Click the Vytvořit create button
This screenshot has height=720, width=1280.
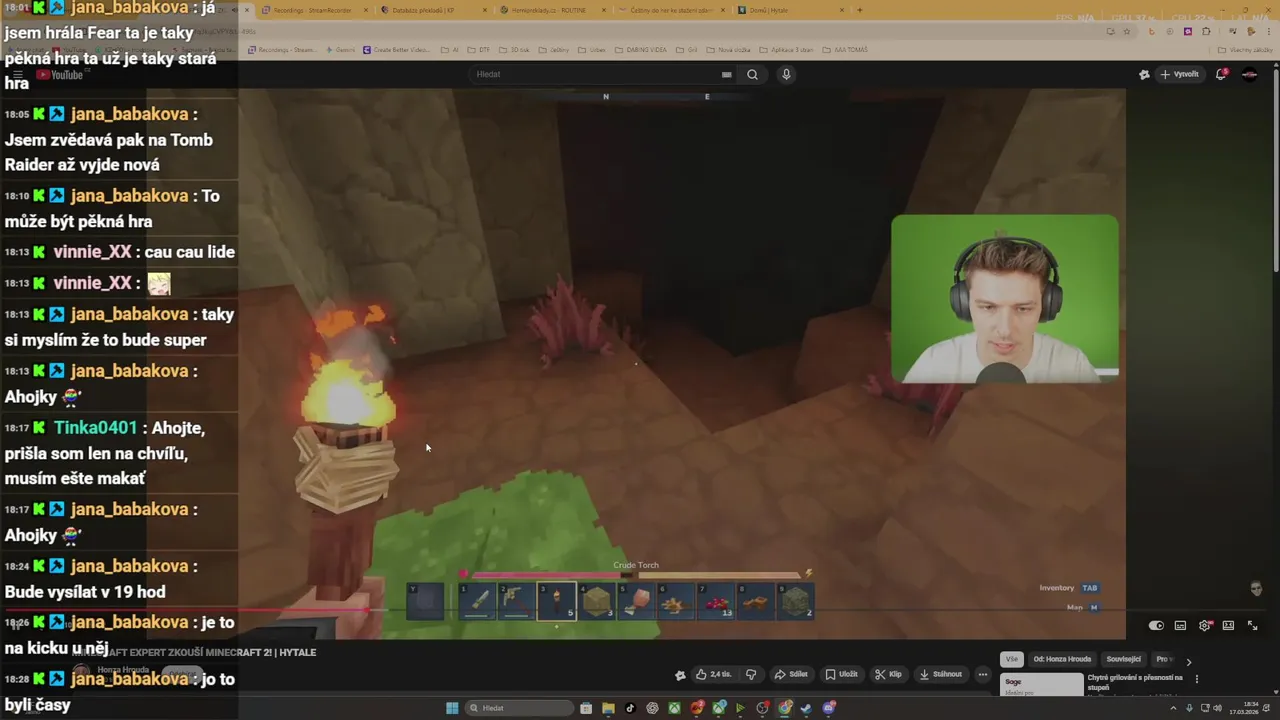pos(1180,74)
